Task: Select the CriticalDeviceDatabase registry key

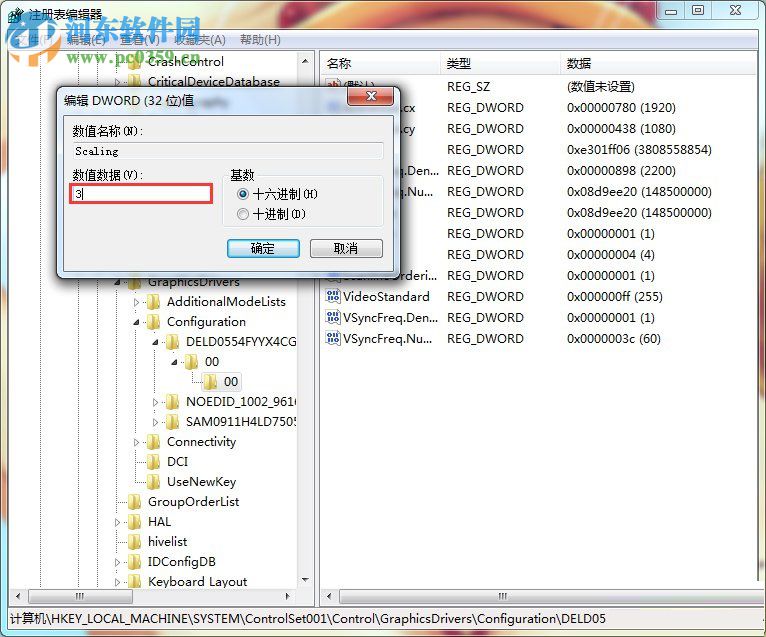Action: click(x=213, y=82)
